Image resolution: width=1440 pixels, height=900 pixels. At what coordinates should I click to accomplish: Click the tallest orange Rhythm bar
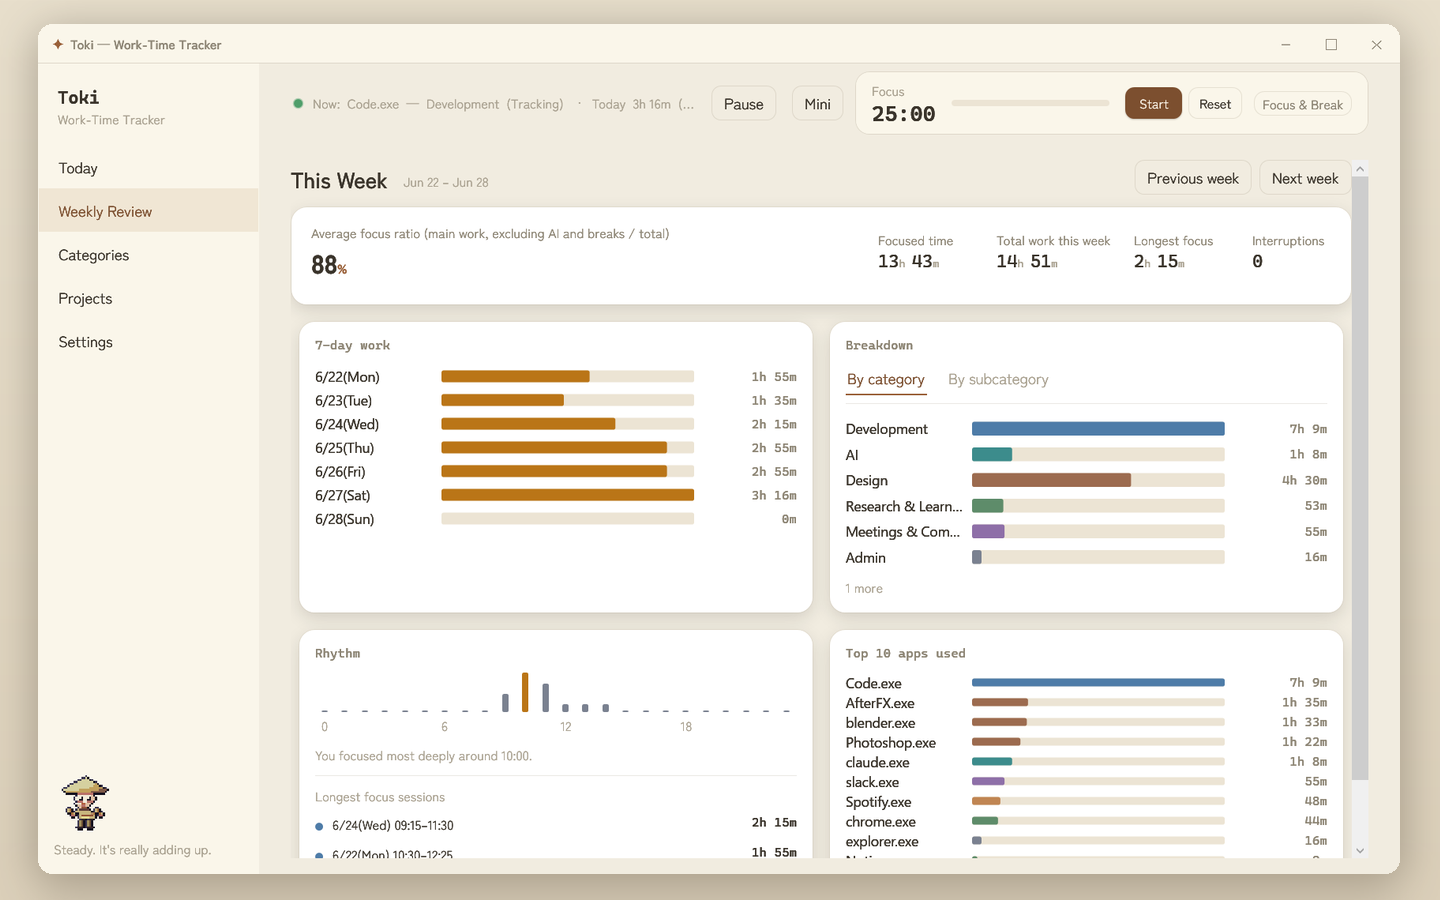525,692
